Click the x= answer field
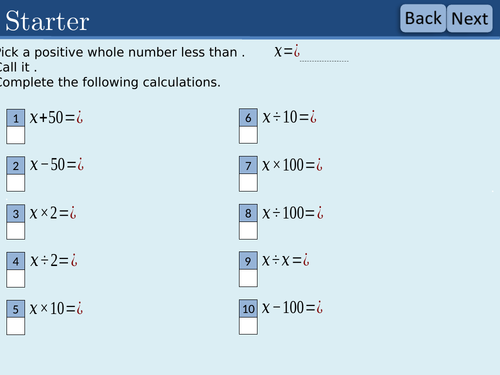This screenshot has width=500, height=375. pos(324,53)
